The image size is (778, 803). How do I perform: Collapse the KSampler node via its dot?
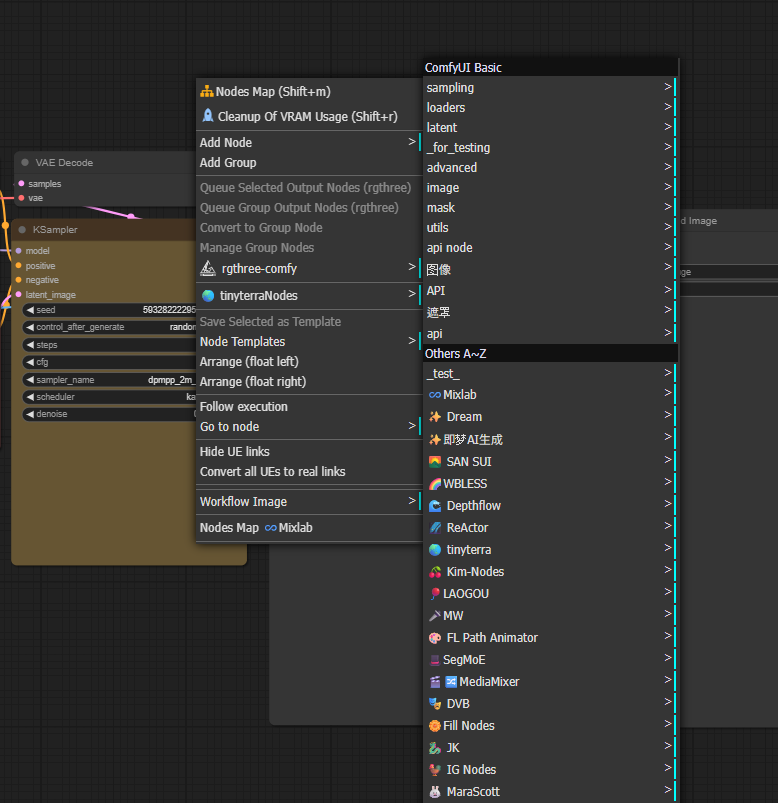[23, 230]
